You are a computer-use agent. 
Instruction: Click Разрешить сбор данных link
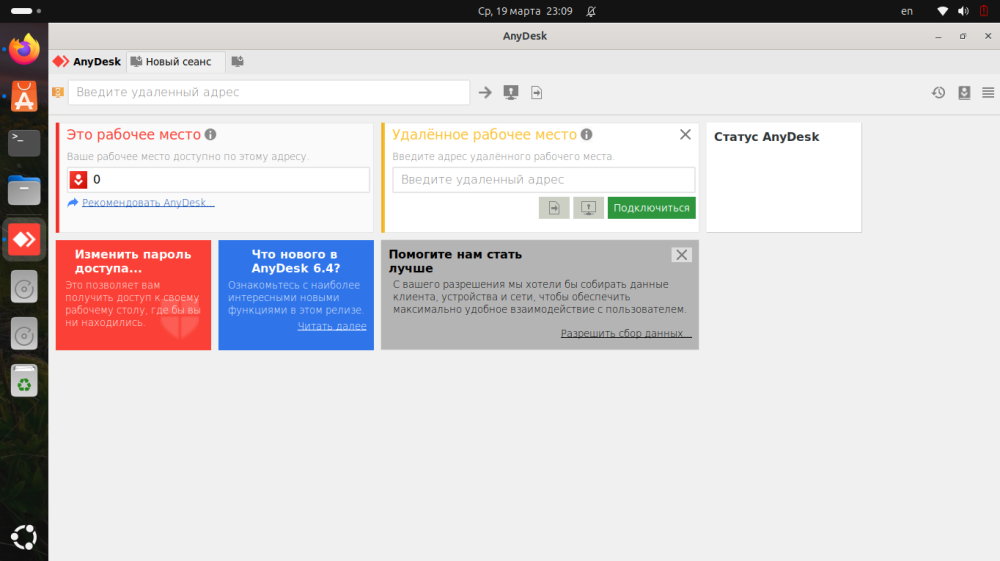tap(626, 333)
